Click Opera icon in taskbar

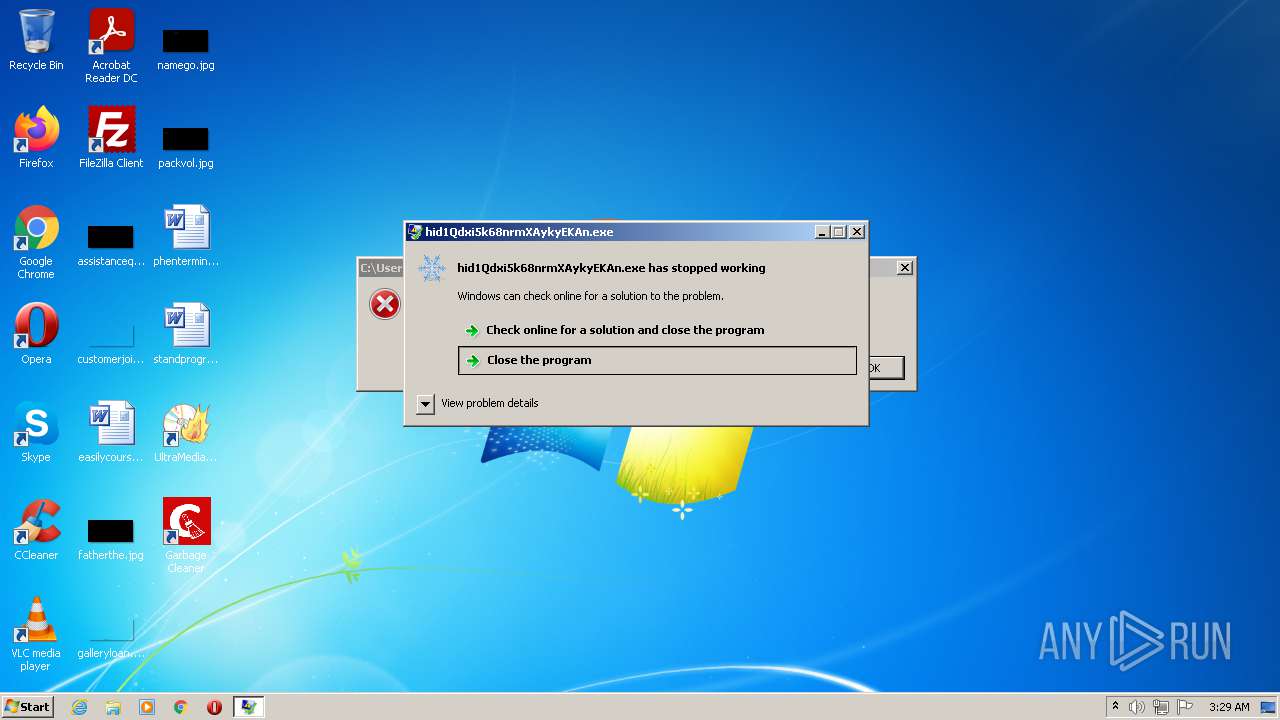tap(214, 707)
